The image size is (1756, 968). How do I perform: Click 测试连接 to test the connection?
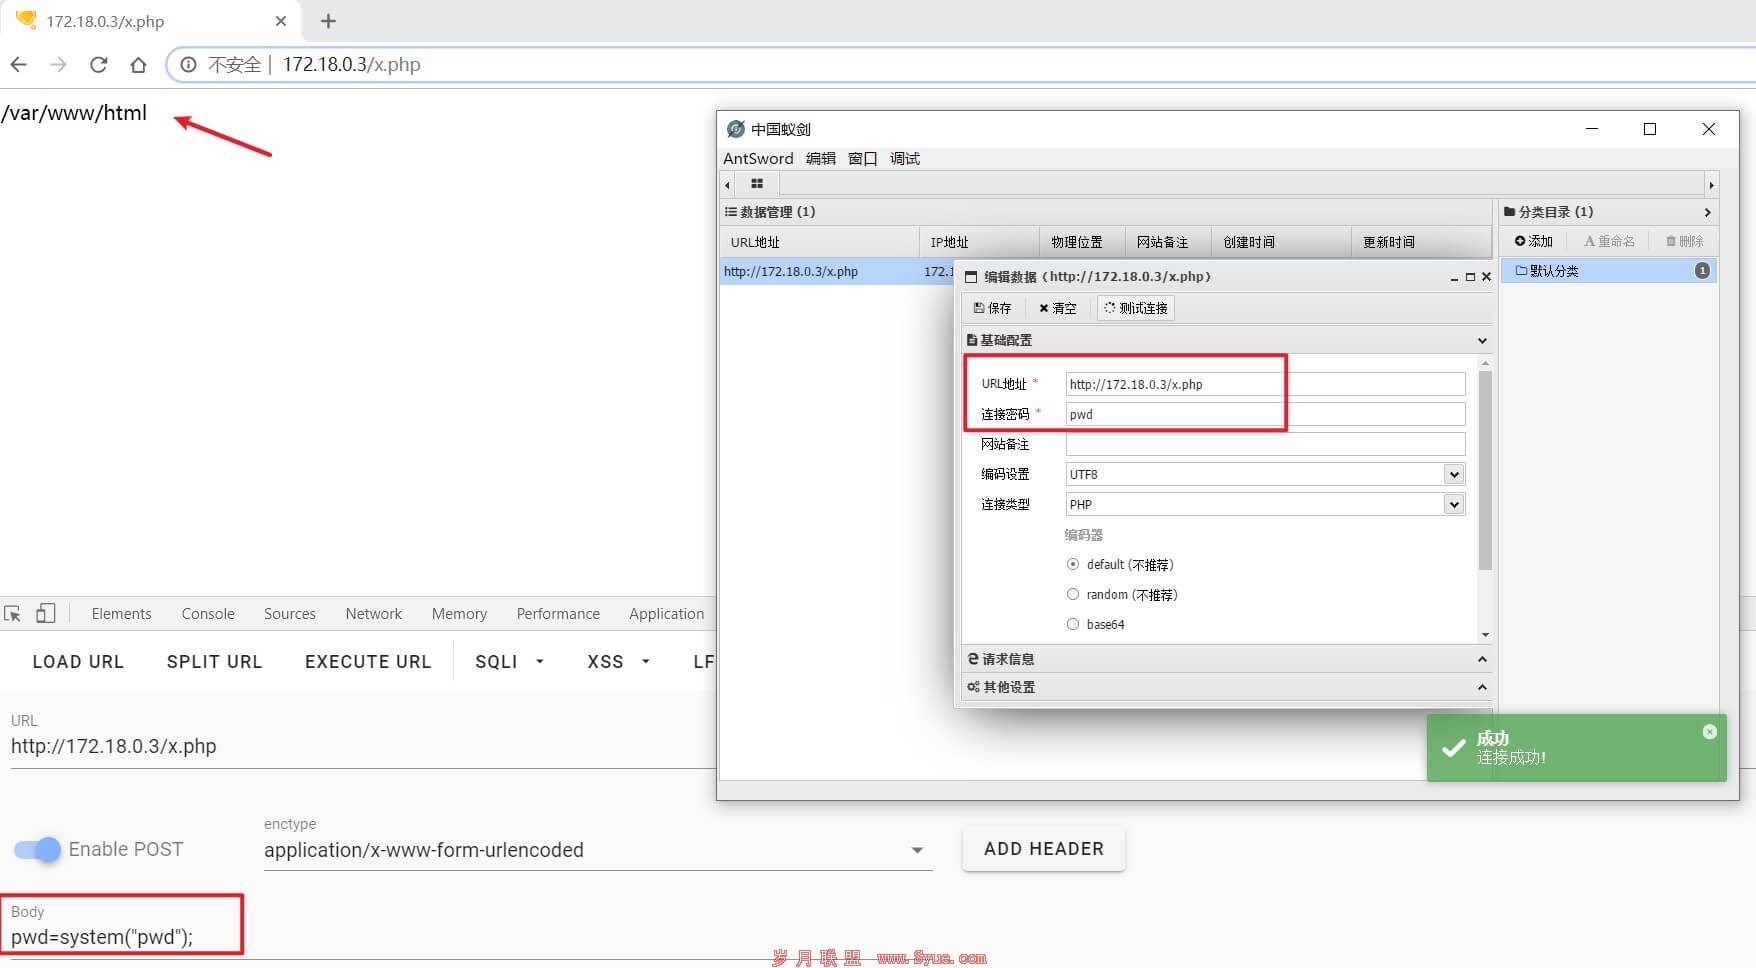[x=1135, y=308]
